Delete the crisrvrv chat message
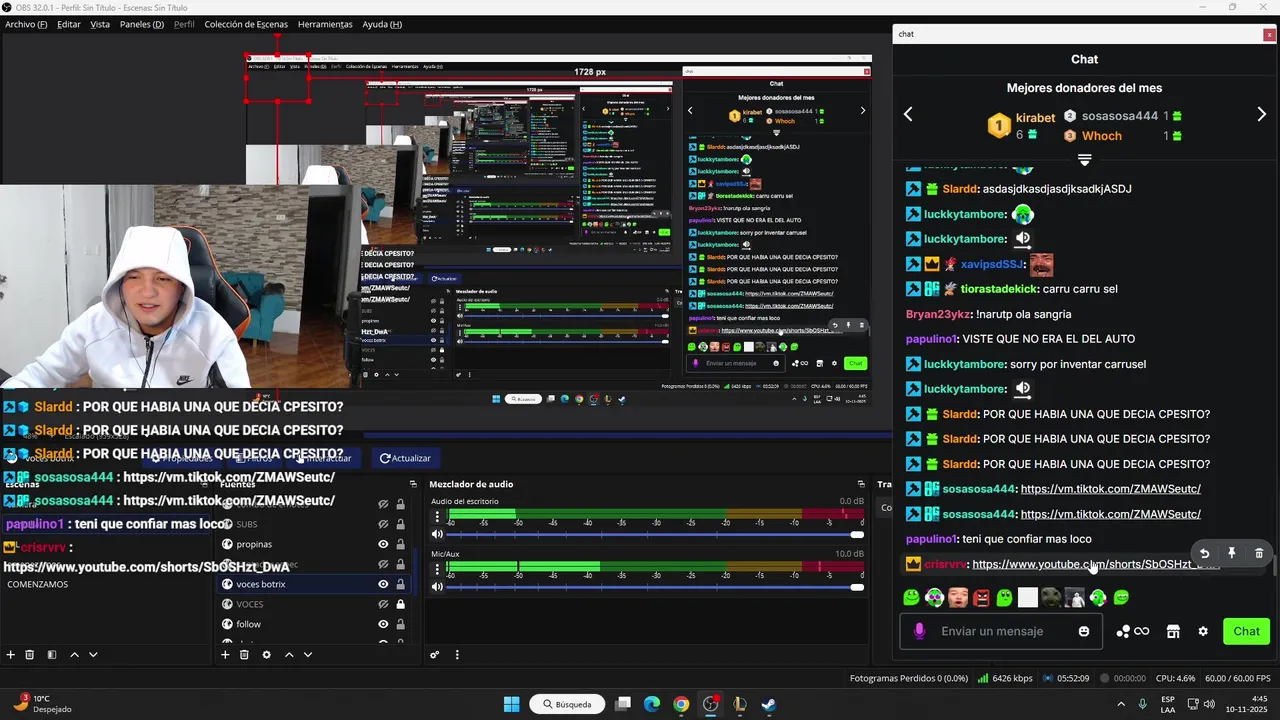The height and width of the screenshot is (720, 1280). coord(1259,553)
